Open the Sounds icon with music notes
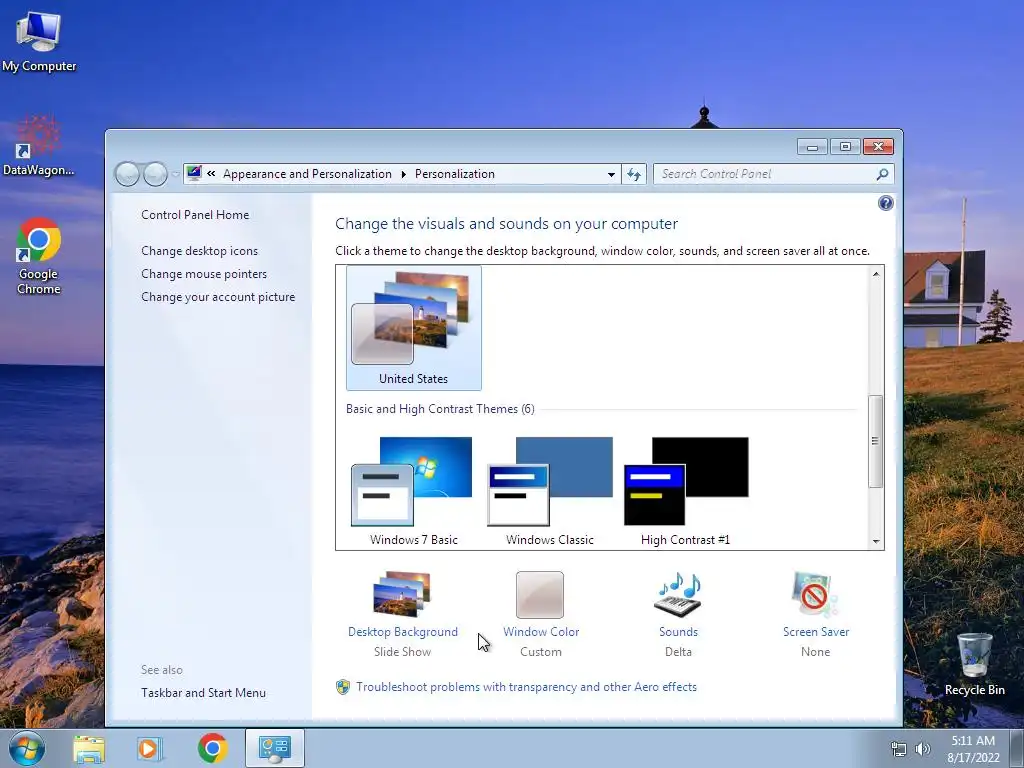 point(678,594)
